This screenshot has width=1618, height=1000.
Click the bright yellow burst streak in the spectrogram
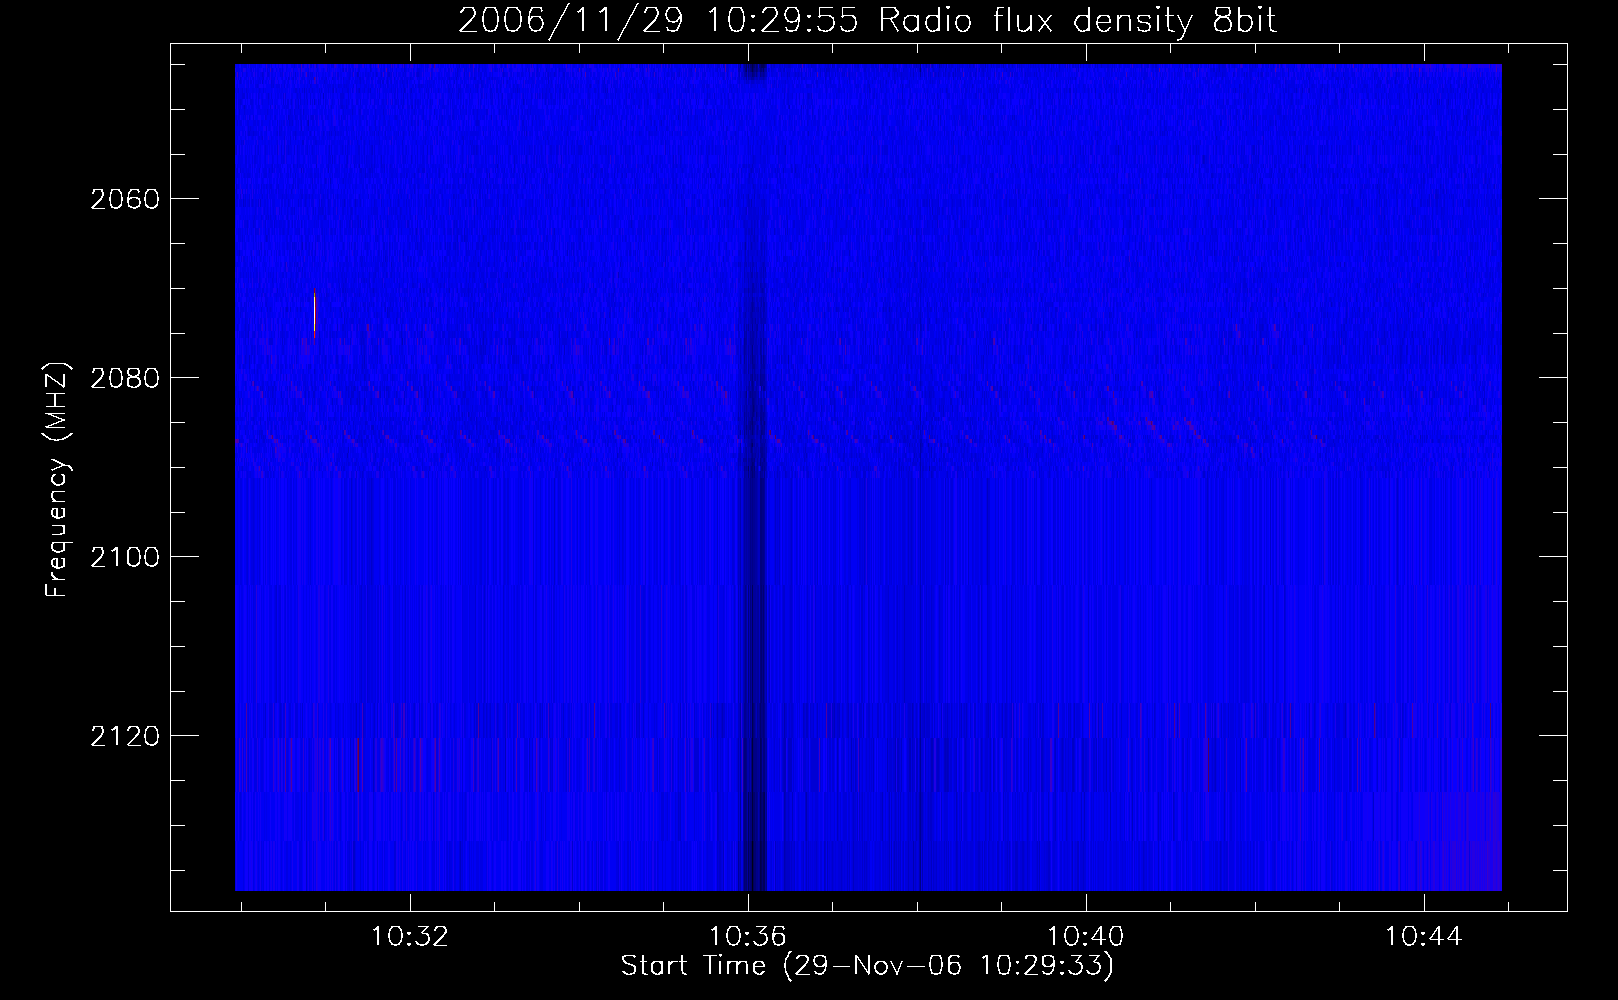[x=314, y=314]
